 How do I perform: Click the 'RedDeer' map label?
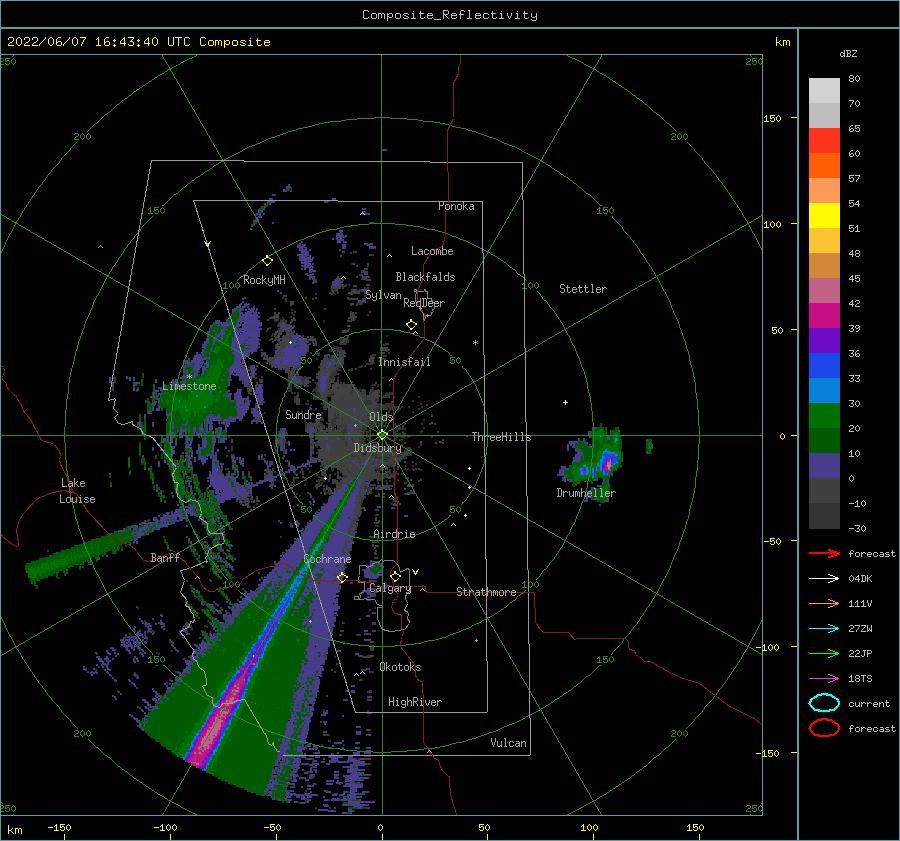click(x=424, y=303)
